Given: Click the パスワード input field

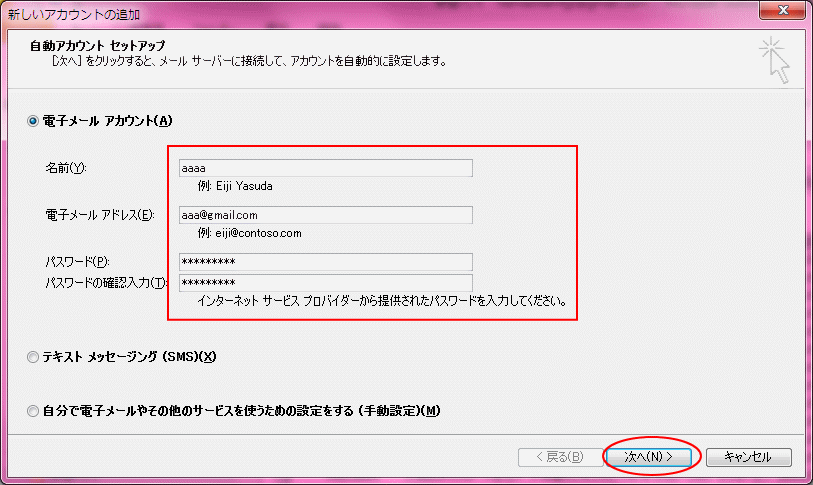Looking at the screenshot, I should click(326, 261).
